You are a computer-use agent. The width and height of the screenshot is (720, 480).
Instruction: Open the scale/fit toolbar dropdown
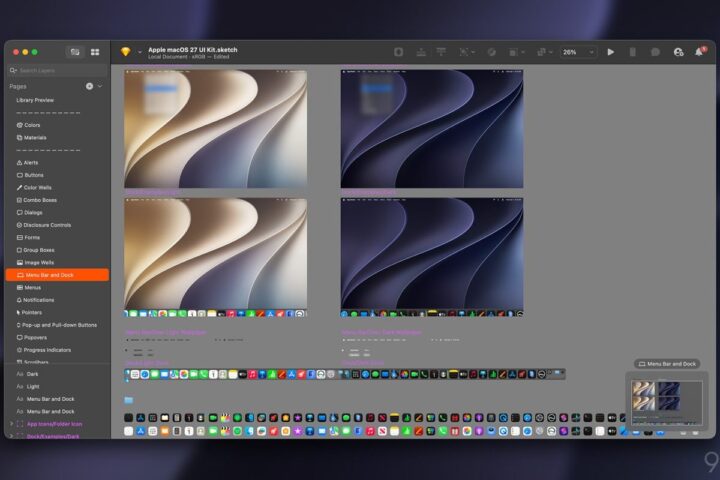click(467, 52)
